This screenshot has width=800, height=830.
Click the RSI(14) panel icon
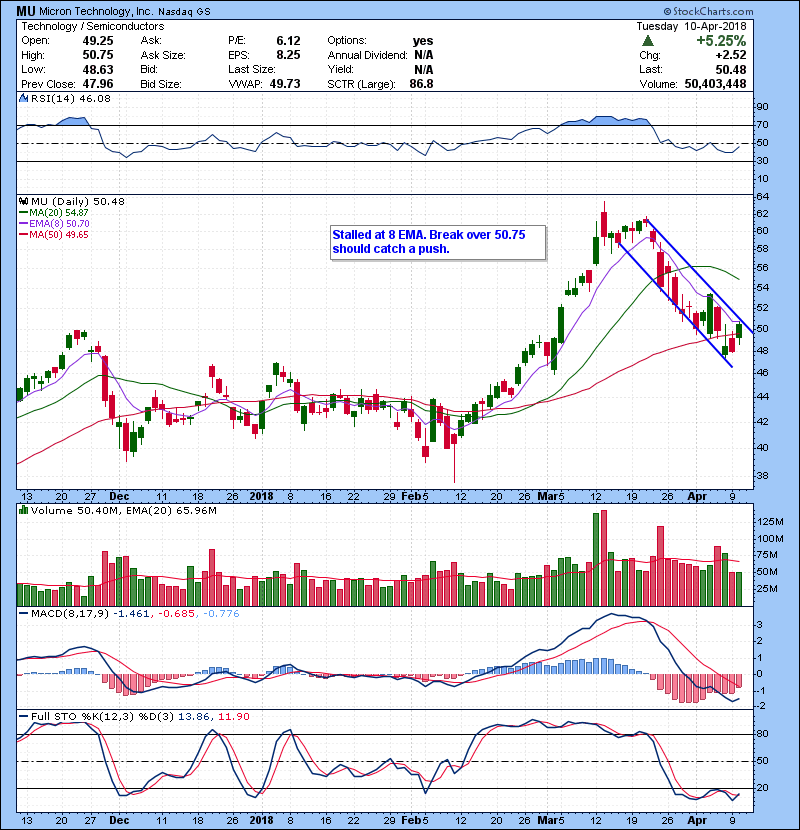click(23, 98)
